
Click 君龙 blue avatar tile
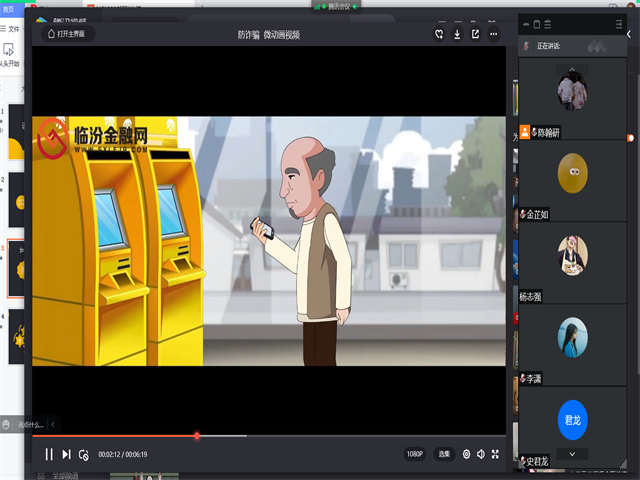pyautogui.click(x=572, y=420)
